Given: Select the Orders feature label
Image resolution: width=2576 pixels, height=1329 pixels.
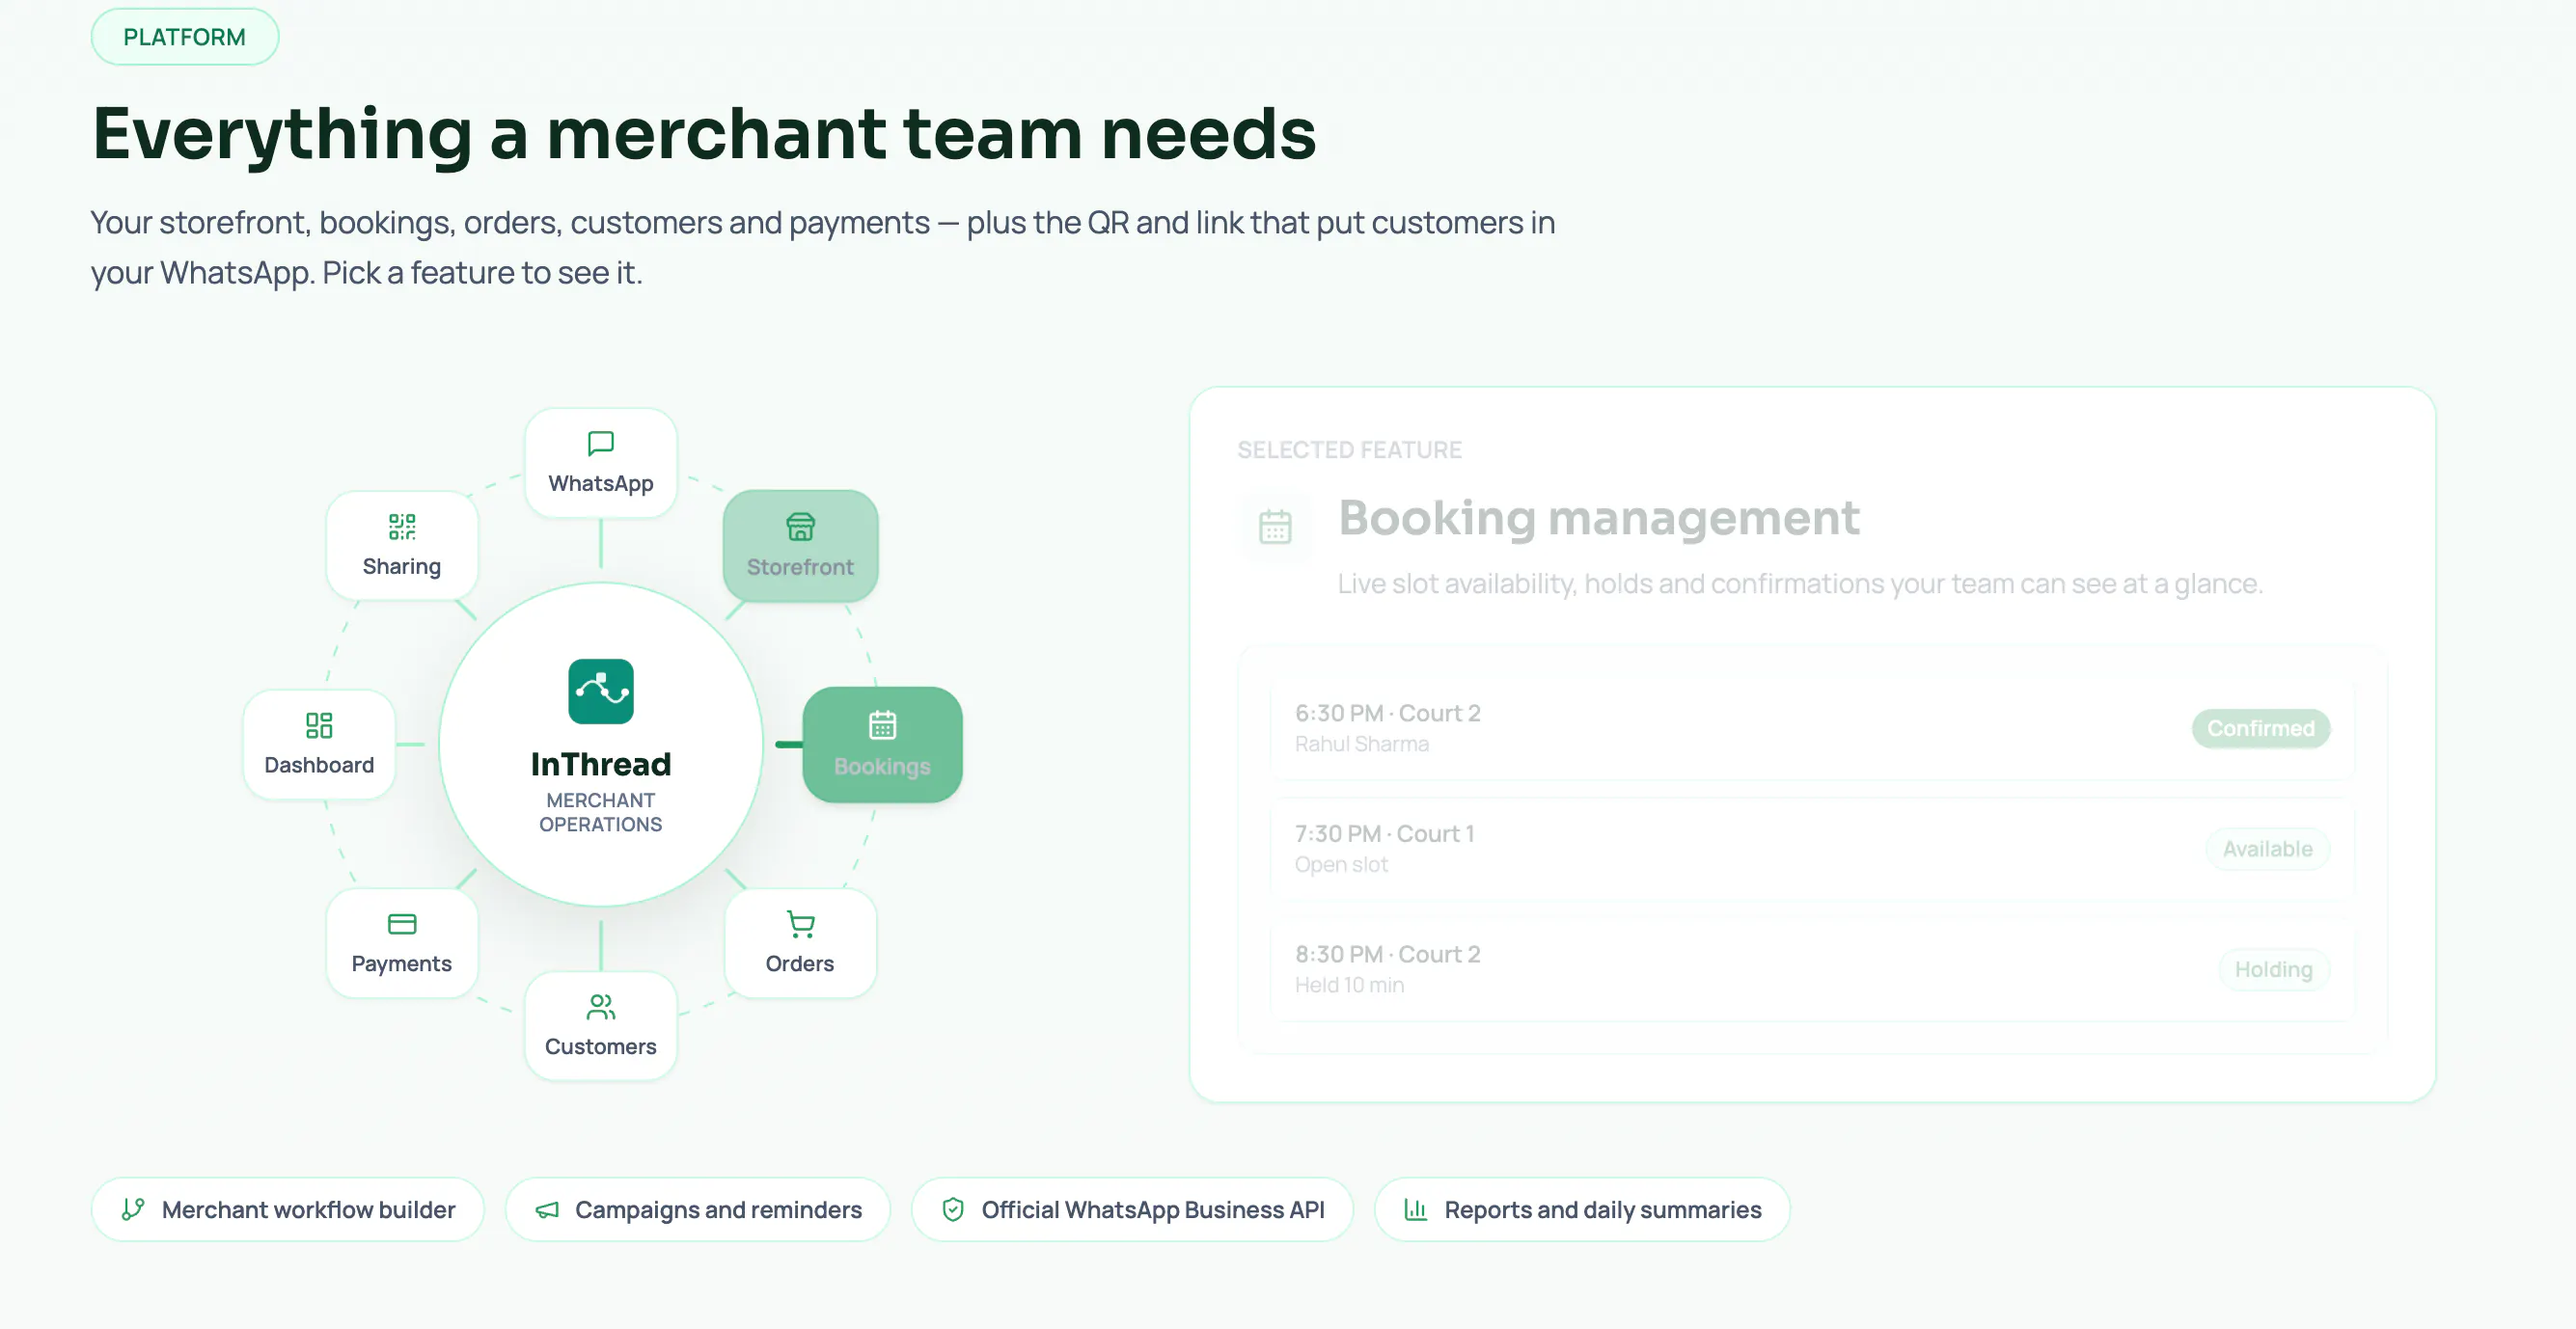Looking at the screenshot, I should pyautogui.click(x=799, y=963).
